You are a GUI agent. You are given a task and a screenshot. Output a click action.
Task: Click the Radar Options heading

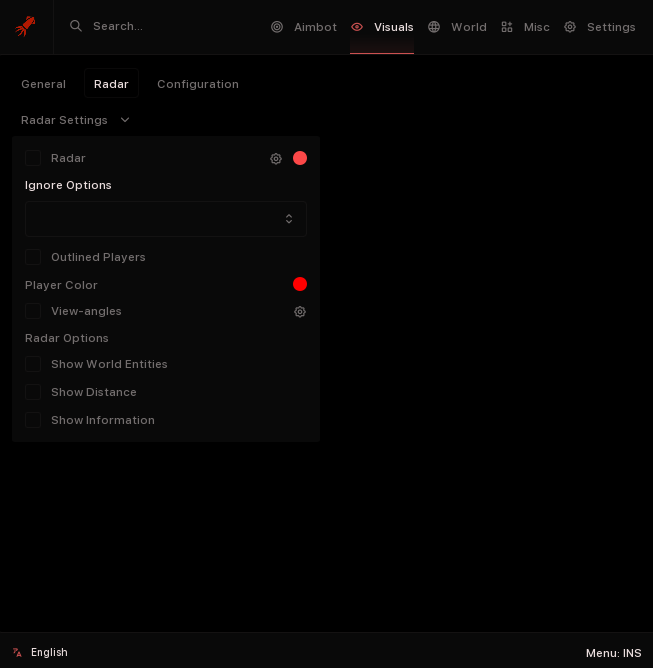pyautogui.click(x=67, y=338)
